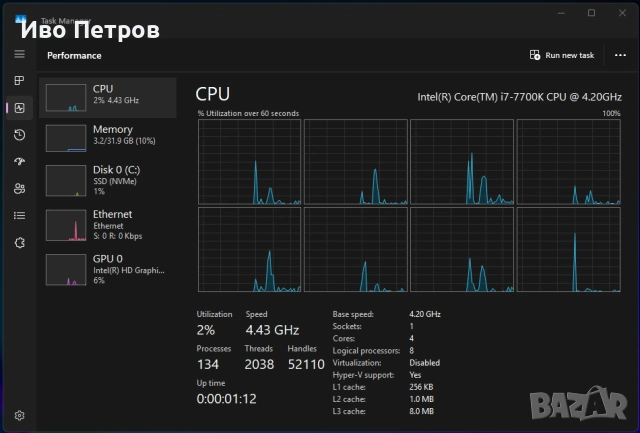
Task: Click the Base speed 4.20 GHz value
Action: (425, 314)
